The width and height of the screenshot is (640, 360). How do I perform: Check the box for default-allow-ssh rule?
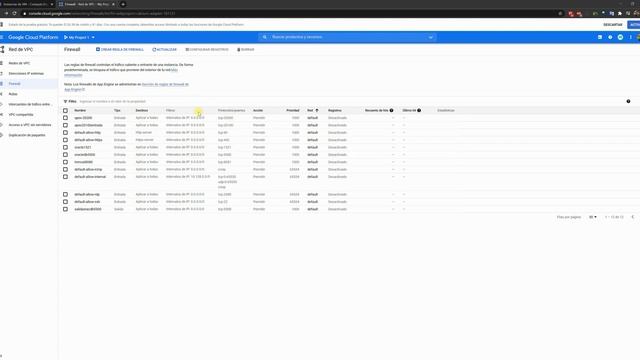tap(65, 202)
